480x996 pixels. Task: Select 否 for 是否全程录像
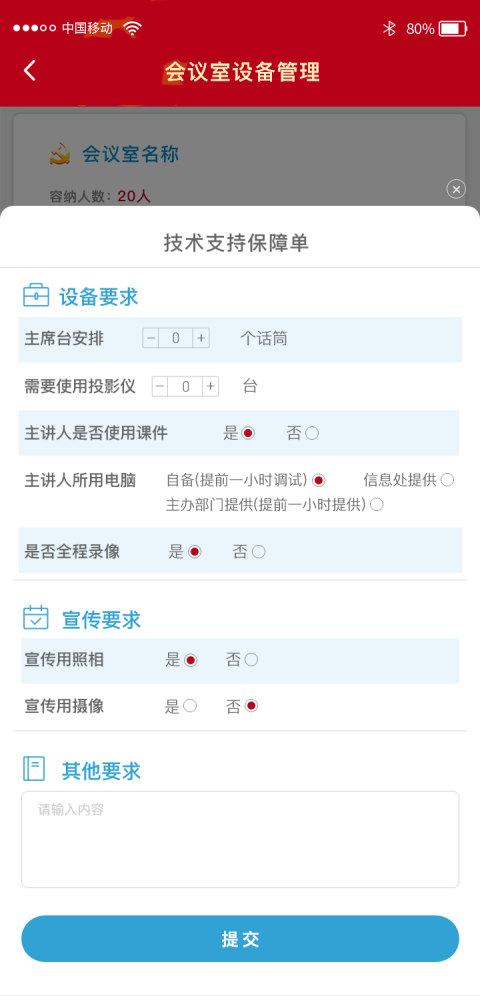[258, 552]
